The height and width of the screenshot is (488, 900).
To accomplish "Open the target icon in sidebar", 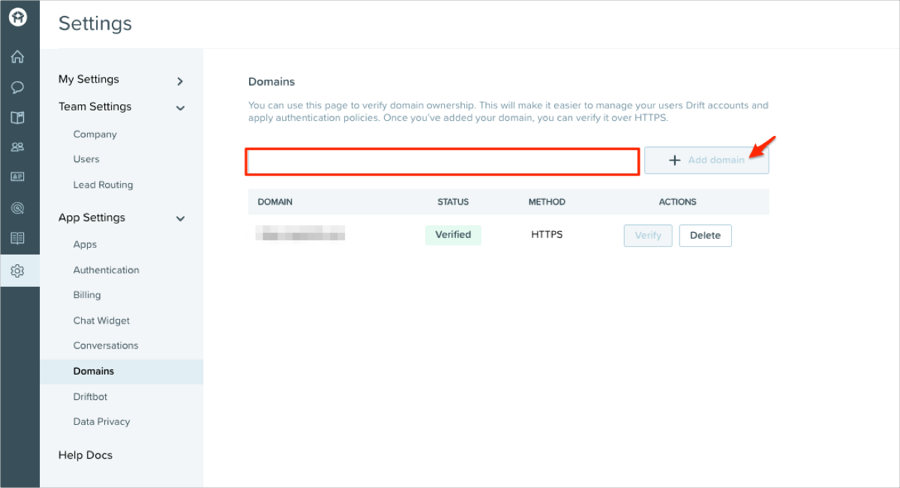I will point(18,208).
